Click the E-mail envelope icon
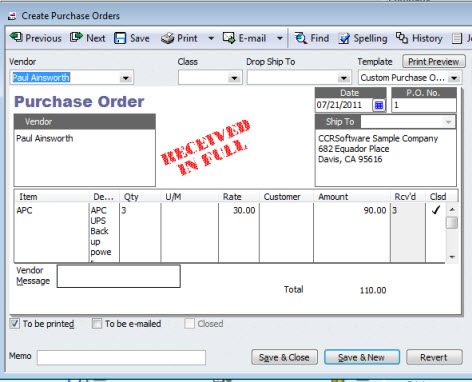This screenshot has height=382, width=472. click(229, 38)
